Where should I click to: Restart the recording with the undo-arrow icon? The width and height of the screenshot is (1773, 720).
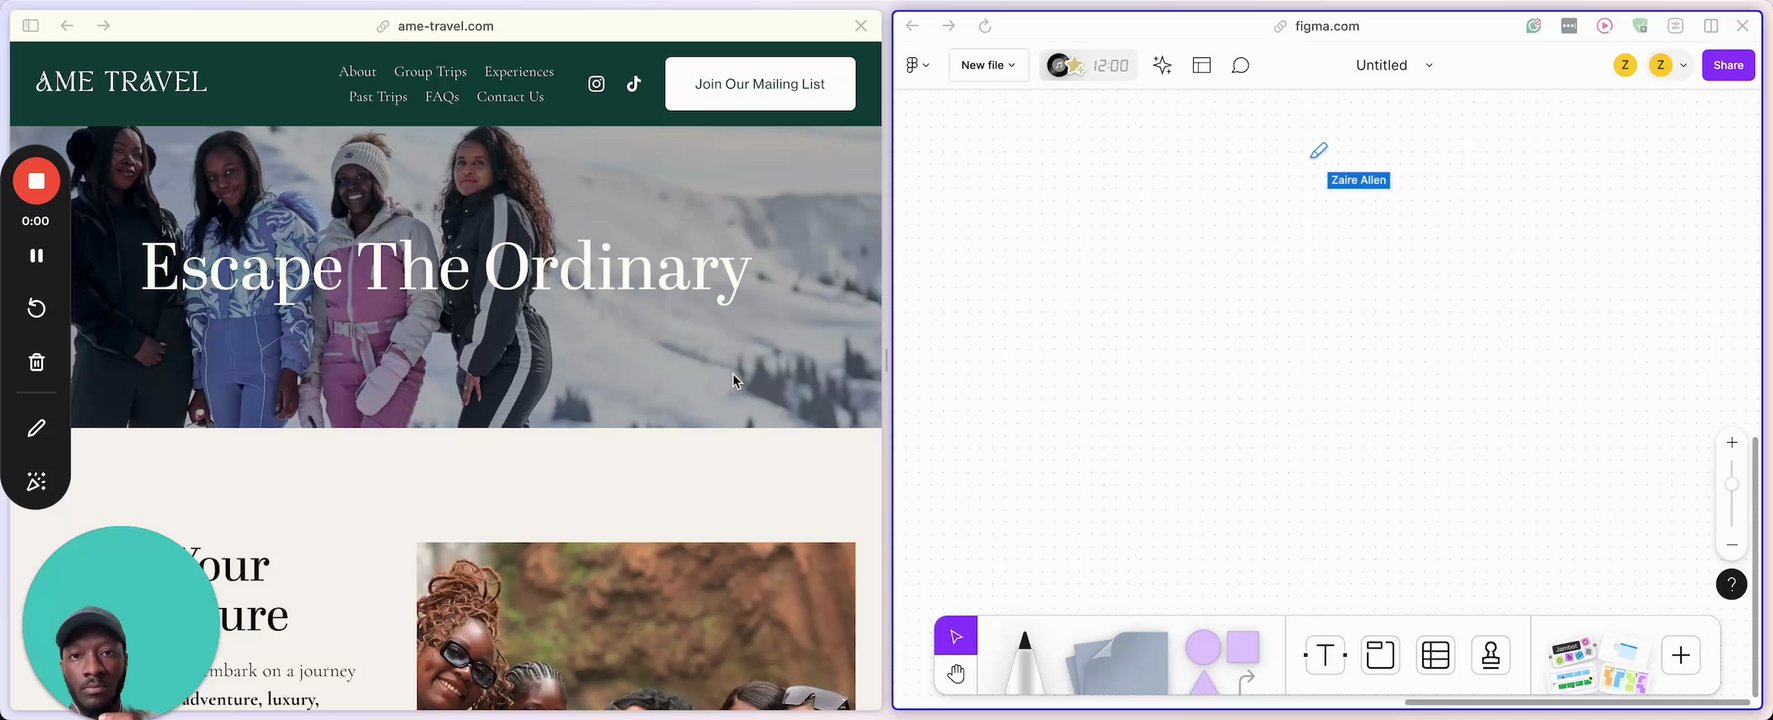[36, 308]
